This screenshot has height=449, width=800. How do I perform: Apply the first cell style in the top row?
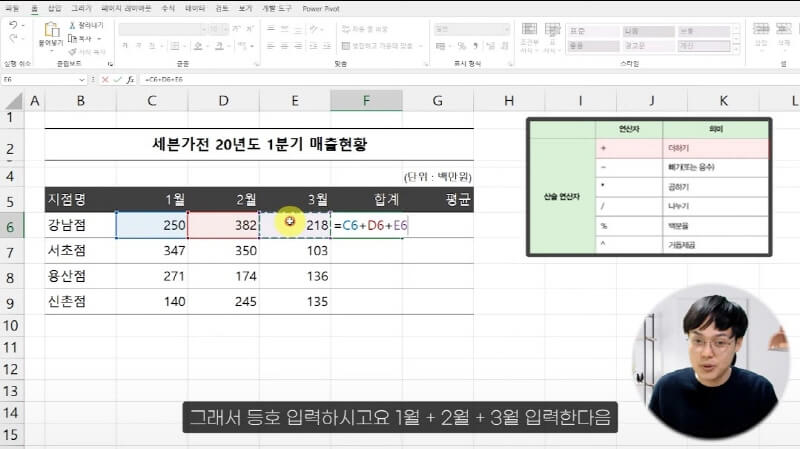pos(593,31)
